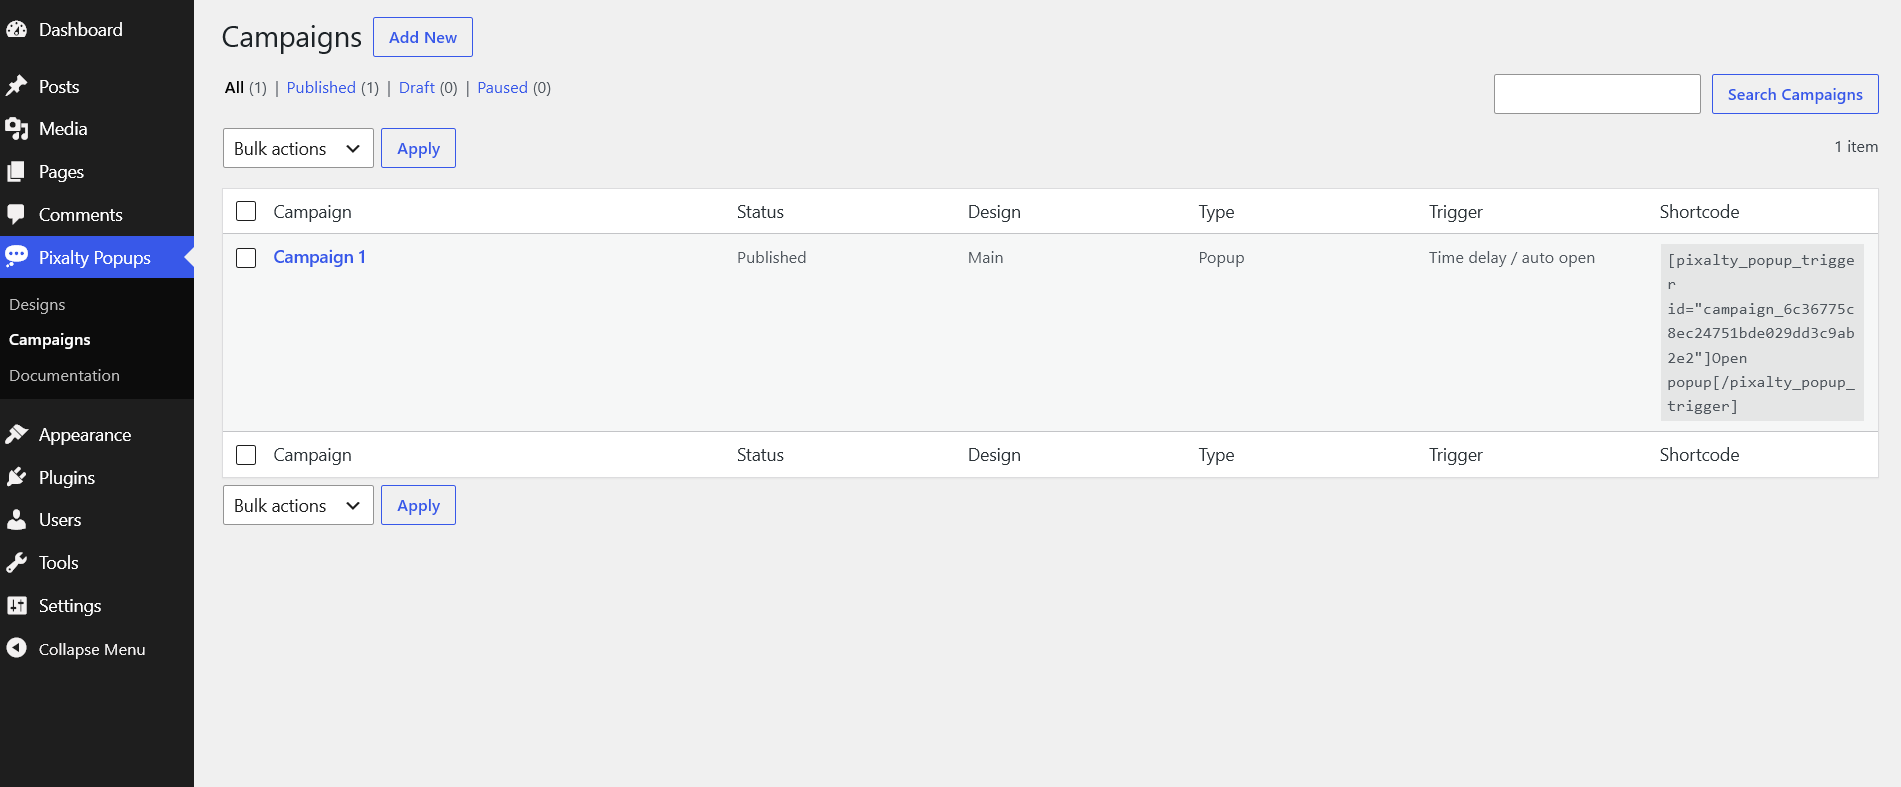1901x787 pixels.
Task: Tick the select-all checkbox in table header
Action: click(x=246, y=211)
